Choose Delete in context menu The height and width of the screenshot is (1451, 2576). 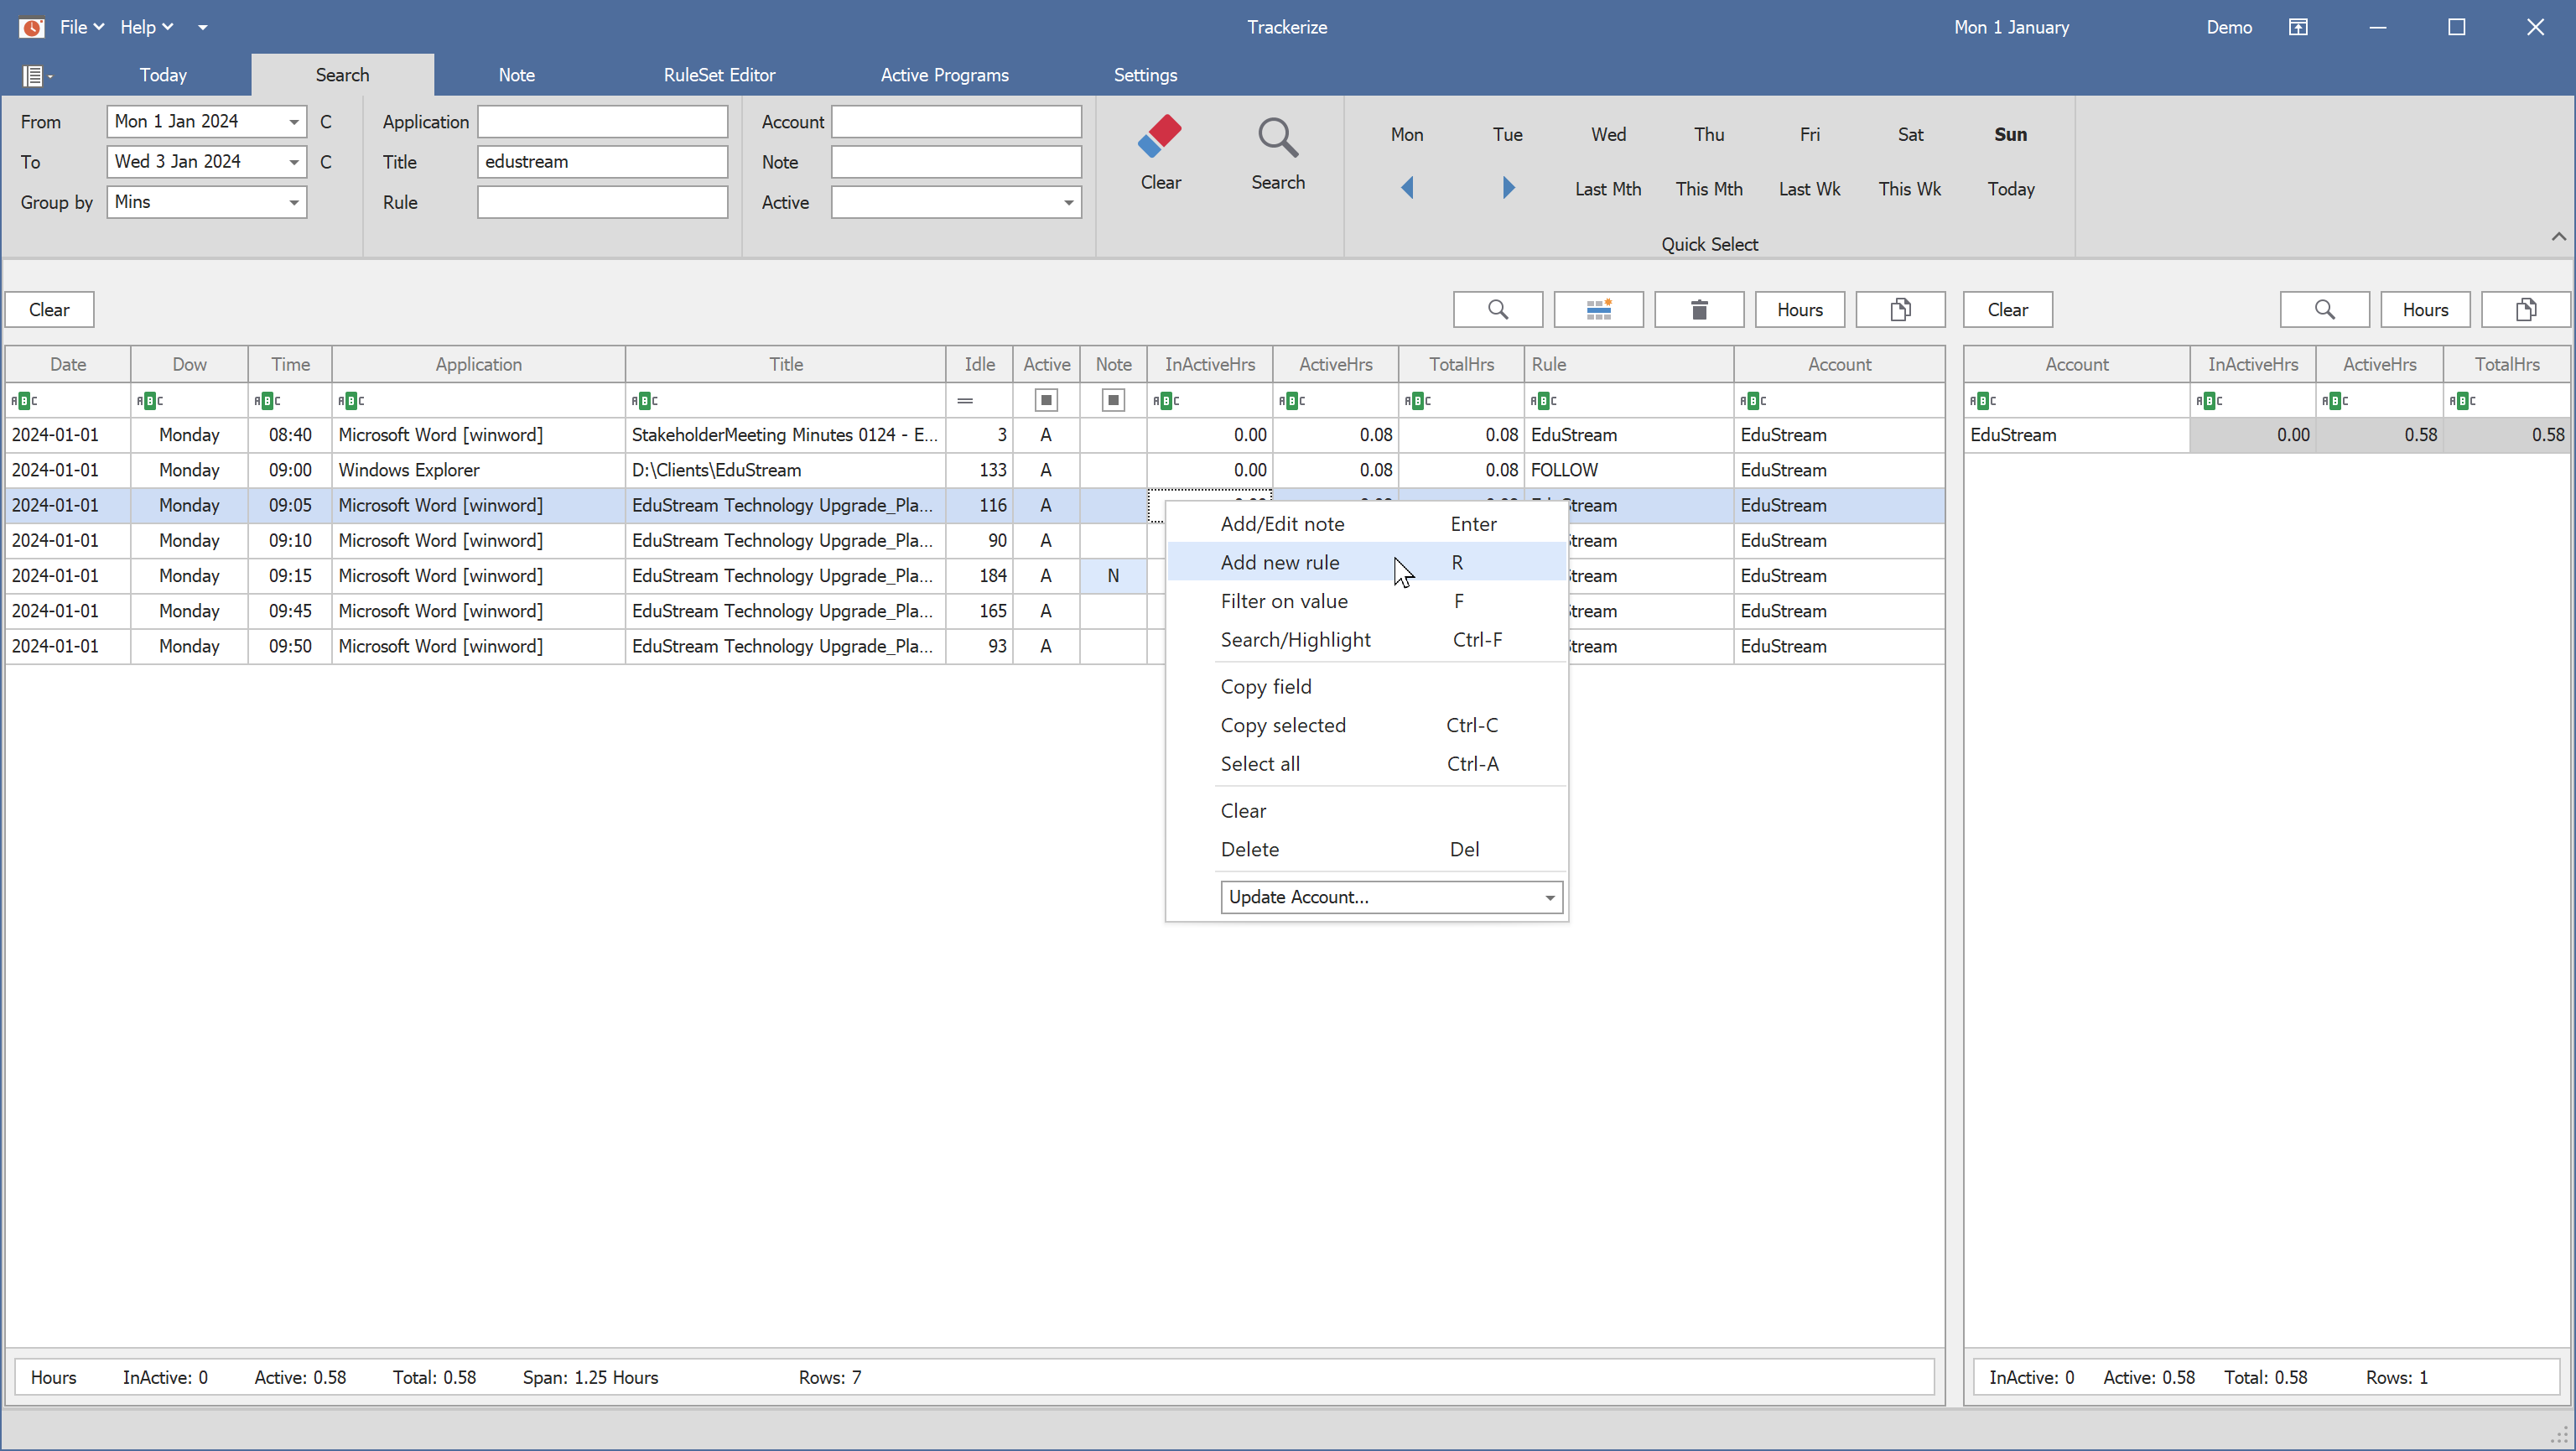[x=1366, y=850]
